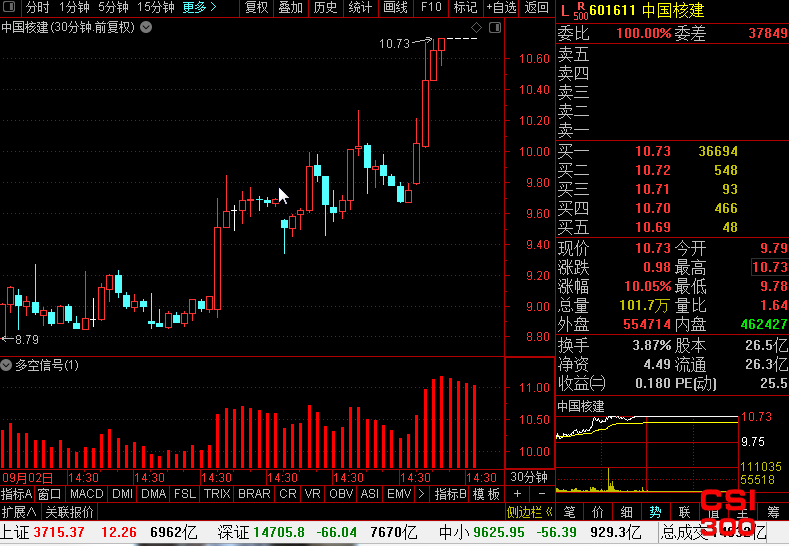Select the VR indicator

tap(312, 494)
